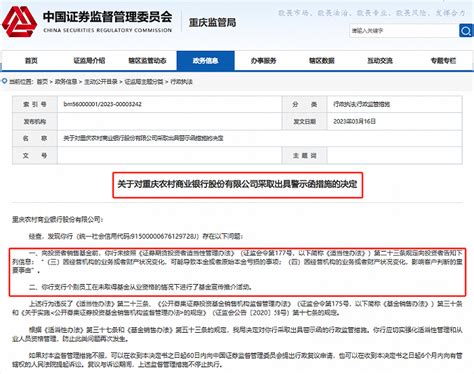Click 证监局主题分类 breadcrumb link
This screenshot has width=474, height=374.
(x=144, y=82)
